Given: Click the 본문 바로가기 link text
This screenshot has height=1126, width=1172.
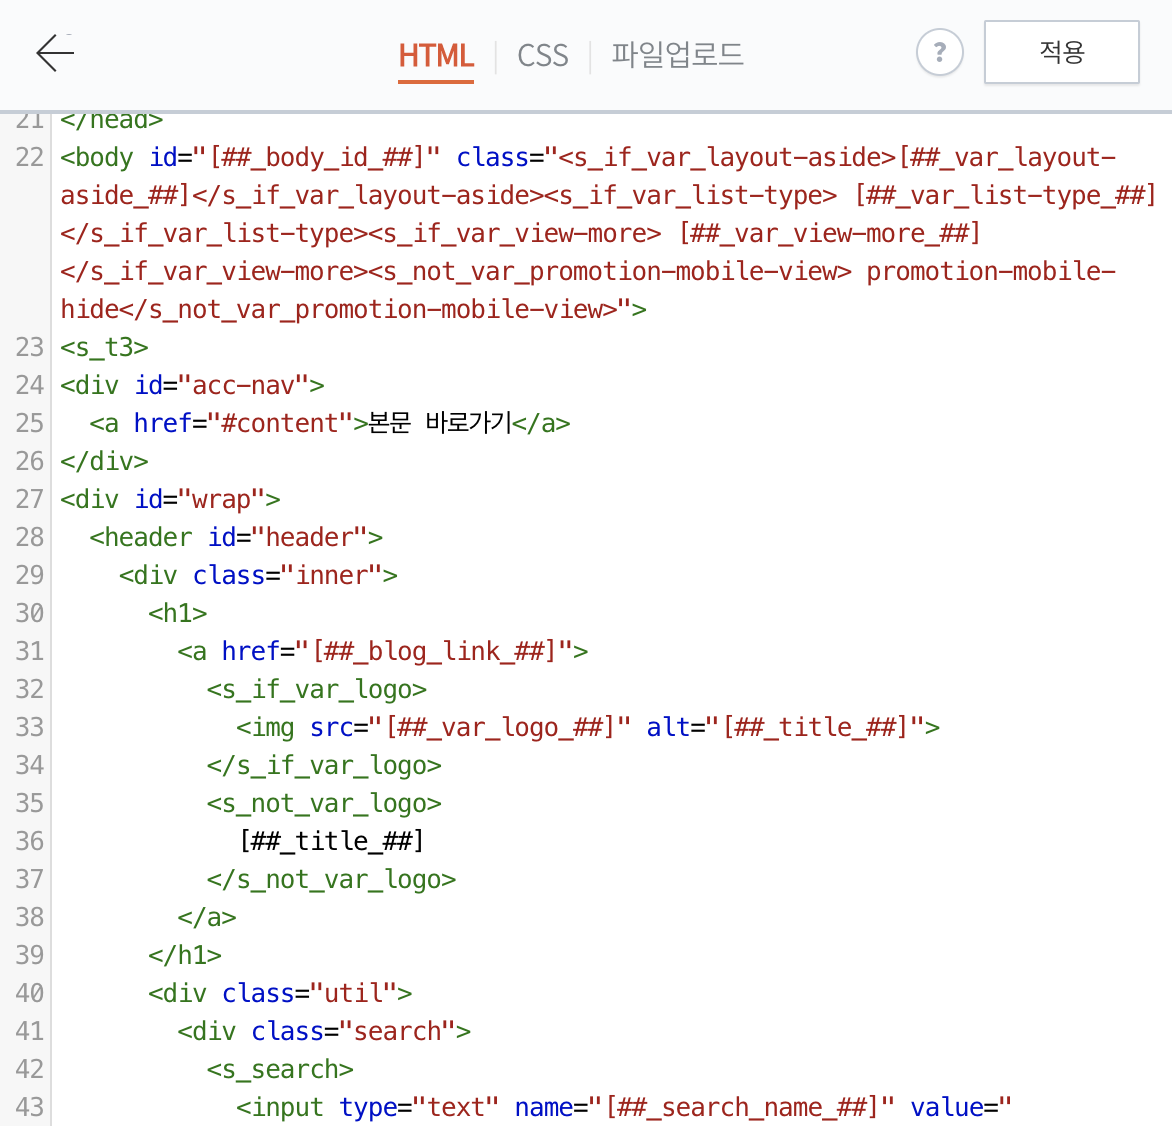Looking at the screenshot, I should 440,422.
